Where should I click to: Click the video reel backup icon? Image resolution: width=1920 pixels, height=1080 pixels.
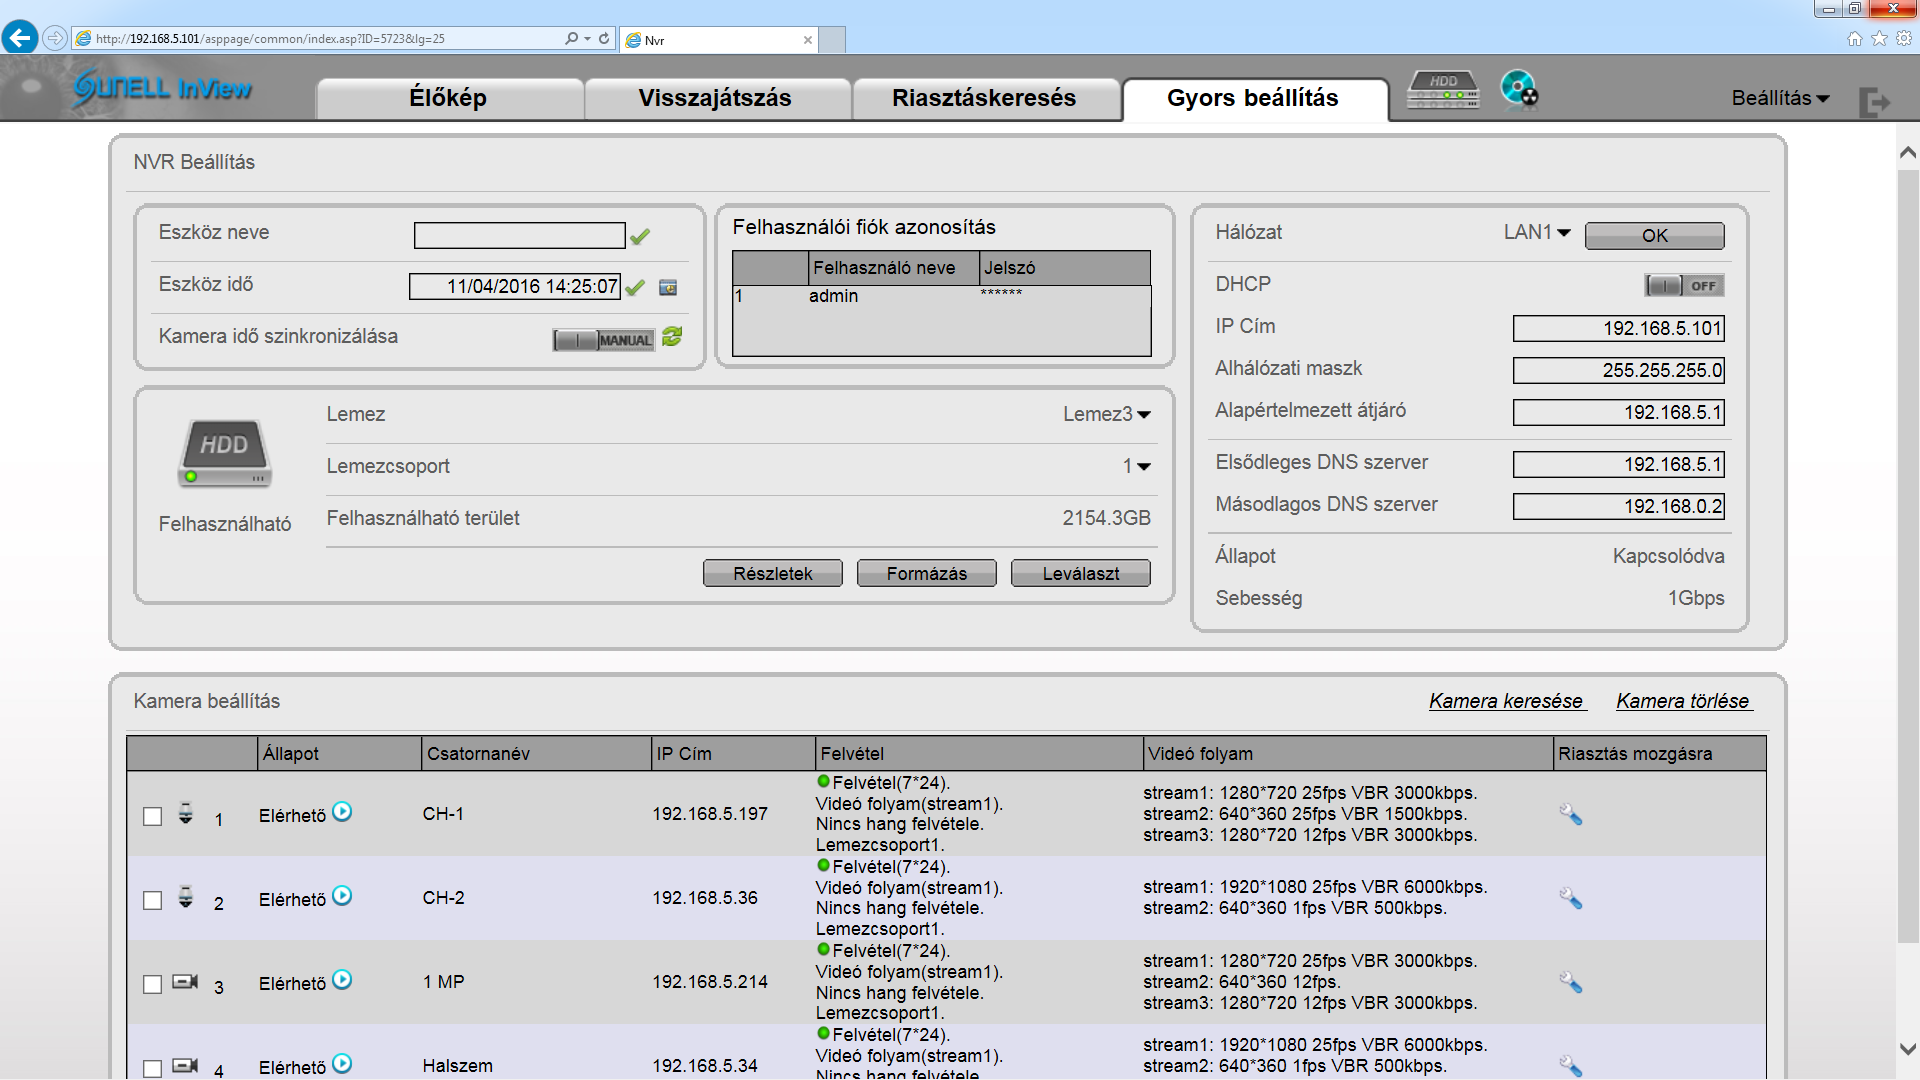click(x=1519, y=89)
